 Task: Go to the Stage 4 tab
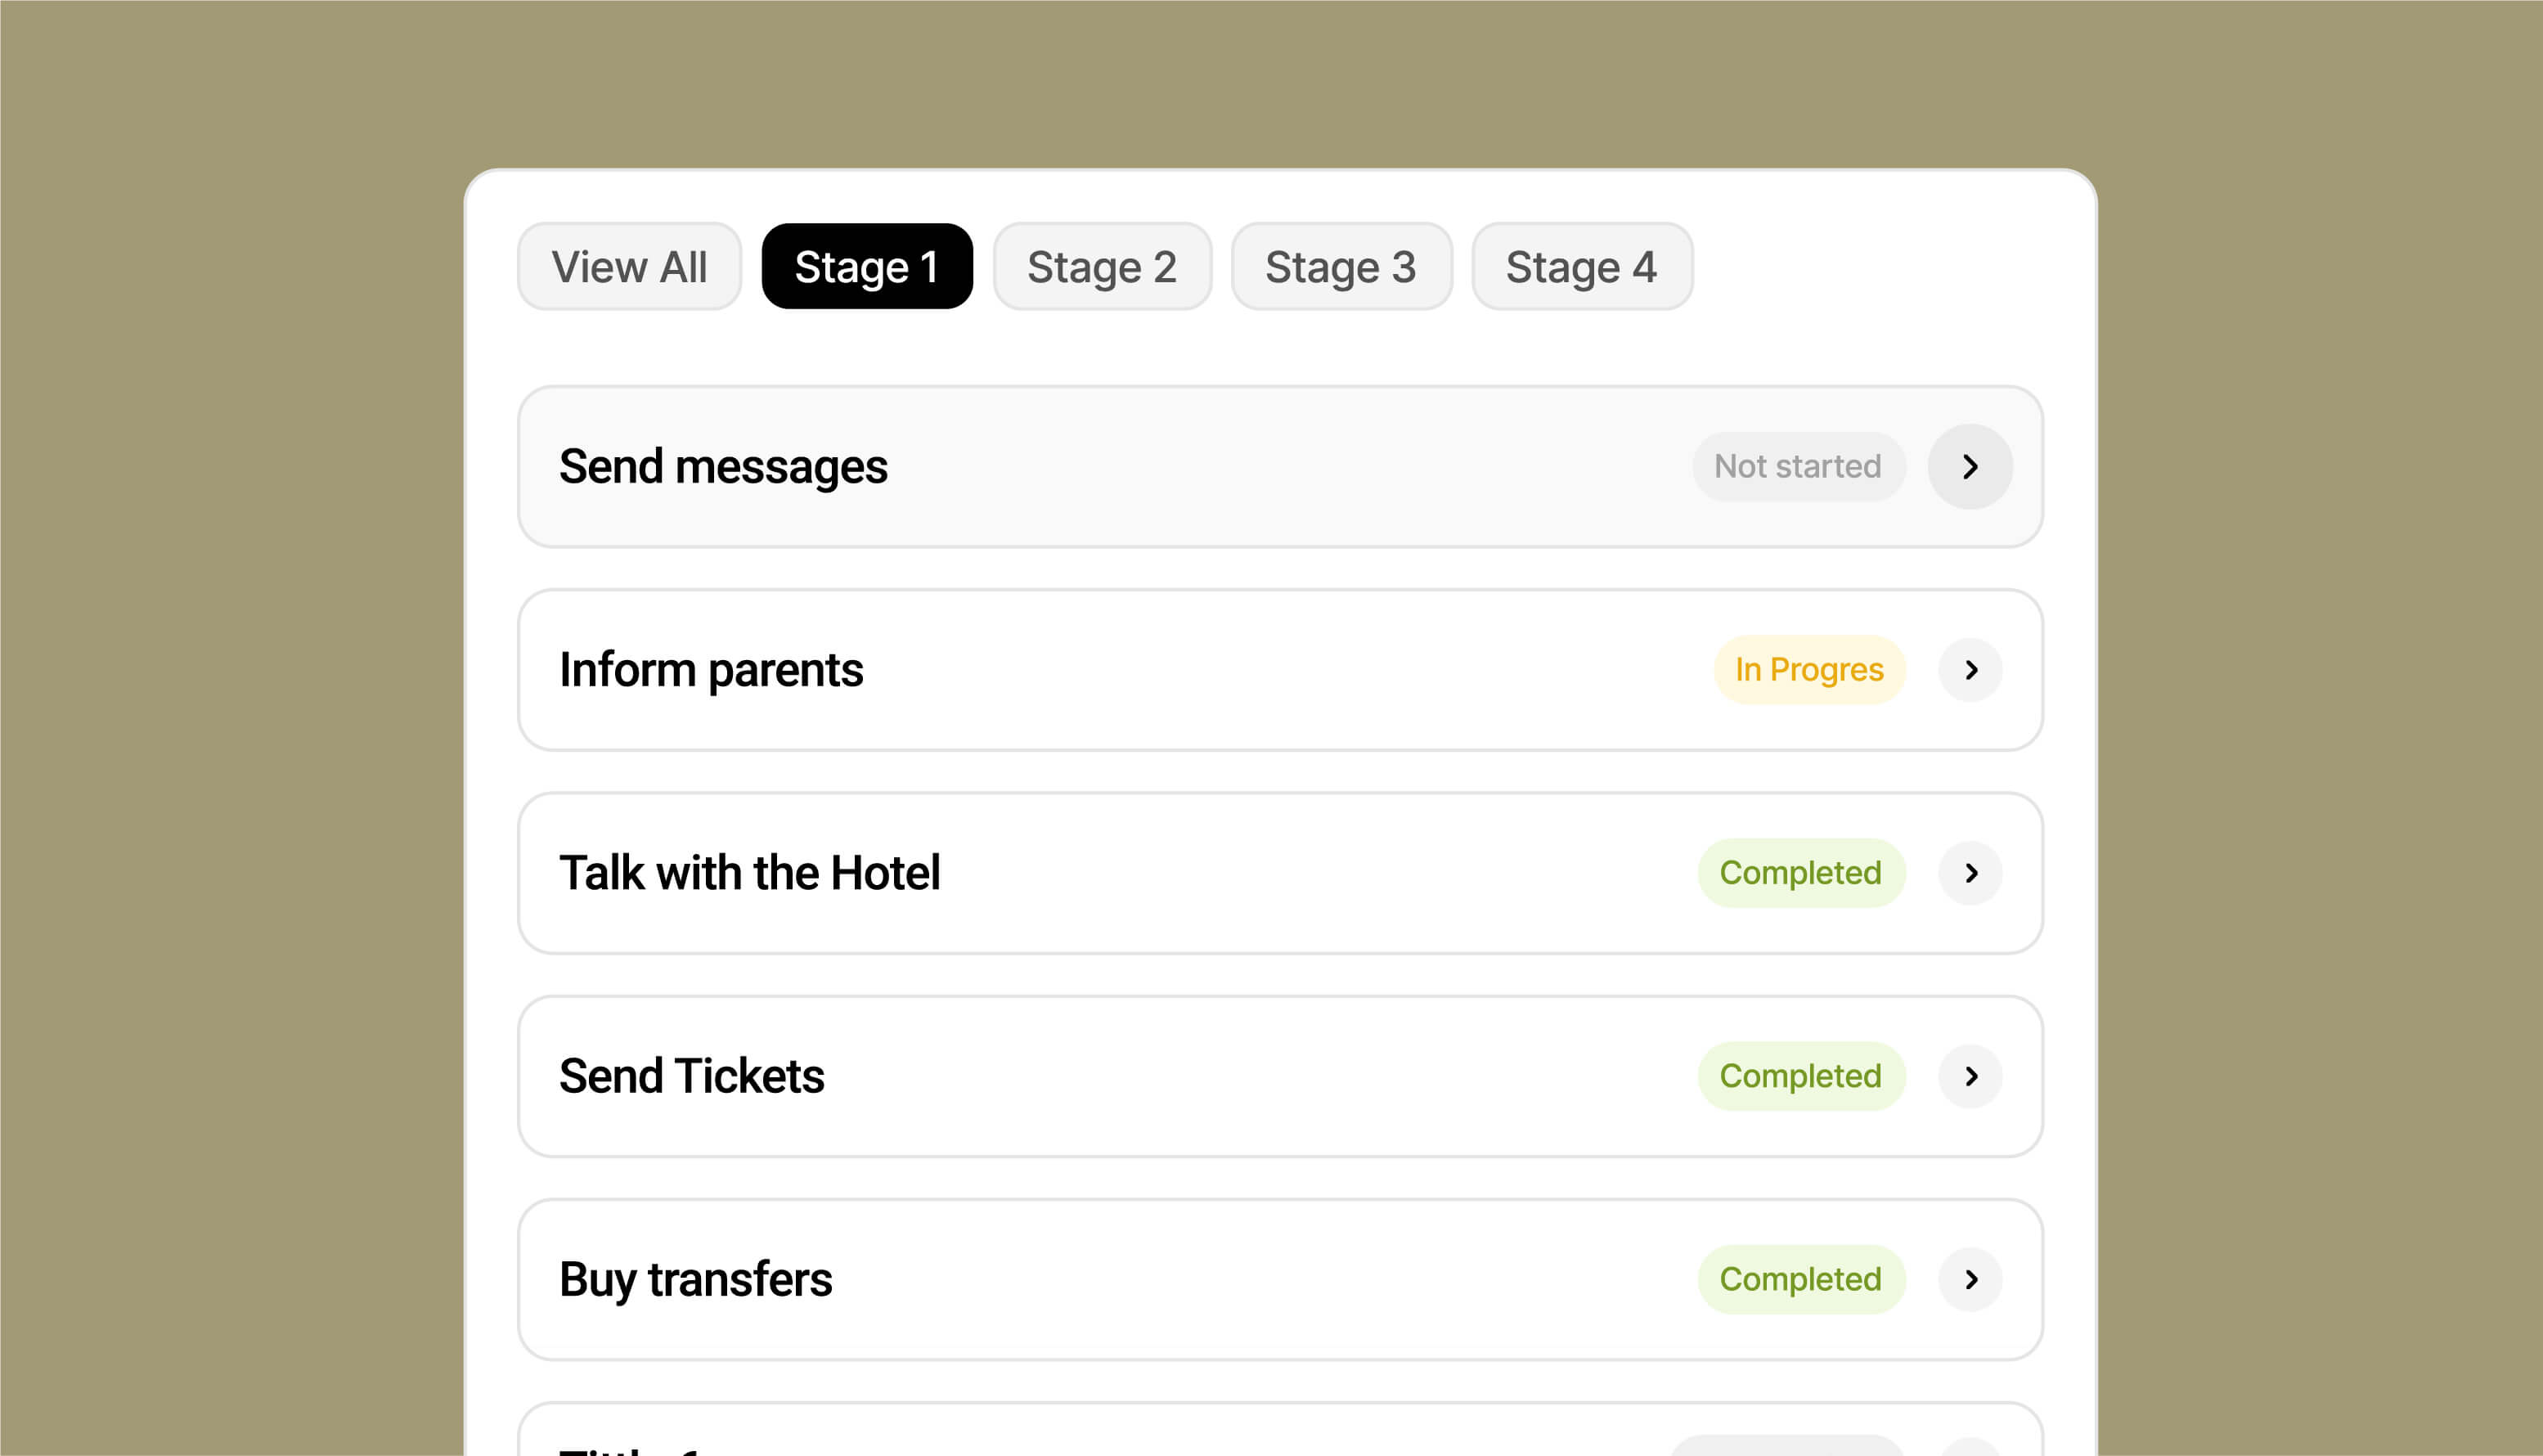tap(1581, 266)
